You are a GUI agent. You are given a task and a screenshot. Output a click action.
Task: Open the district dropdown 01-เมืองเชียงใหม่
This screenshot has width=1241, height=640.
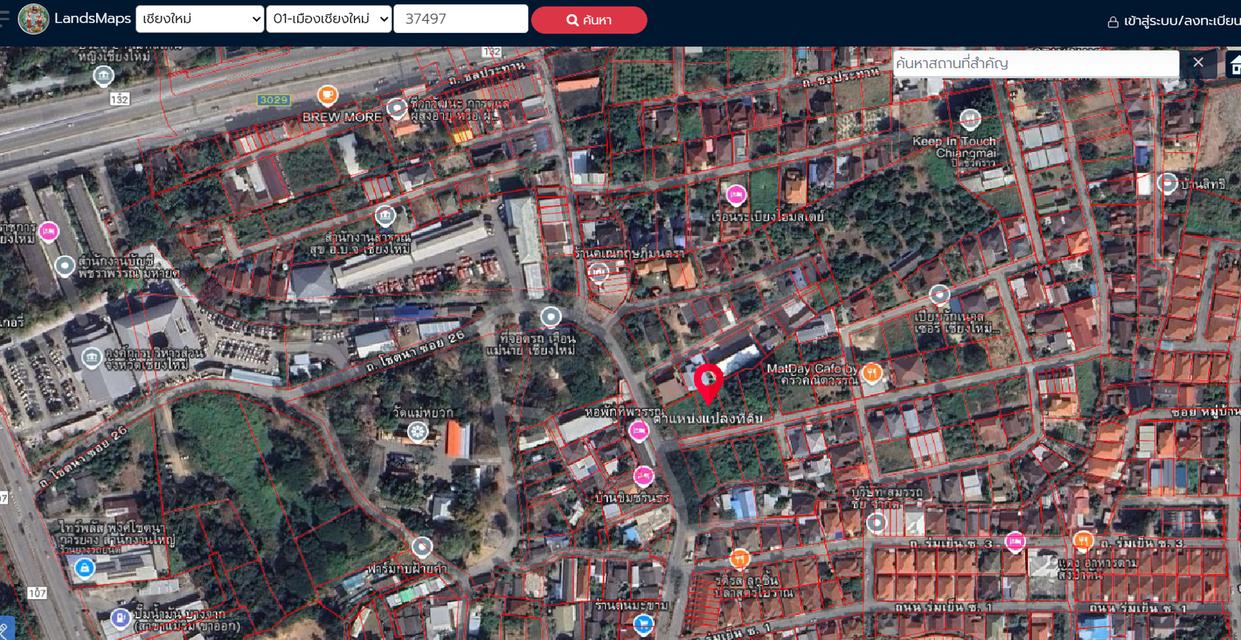coord(328,19)
